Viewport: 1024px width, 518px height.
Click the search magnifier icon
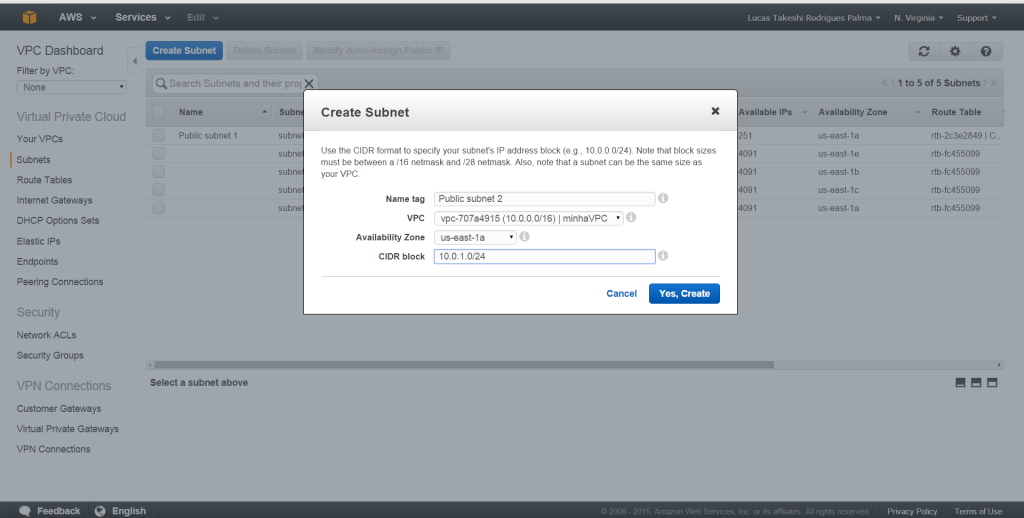161,84
